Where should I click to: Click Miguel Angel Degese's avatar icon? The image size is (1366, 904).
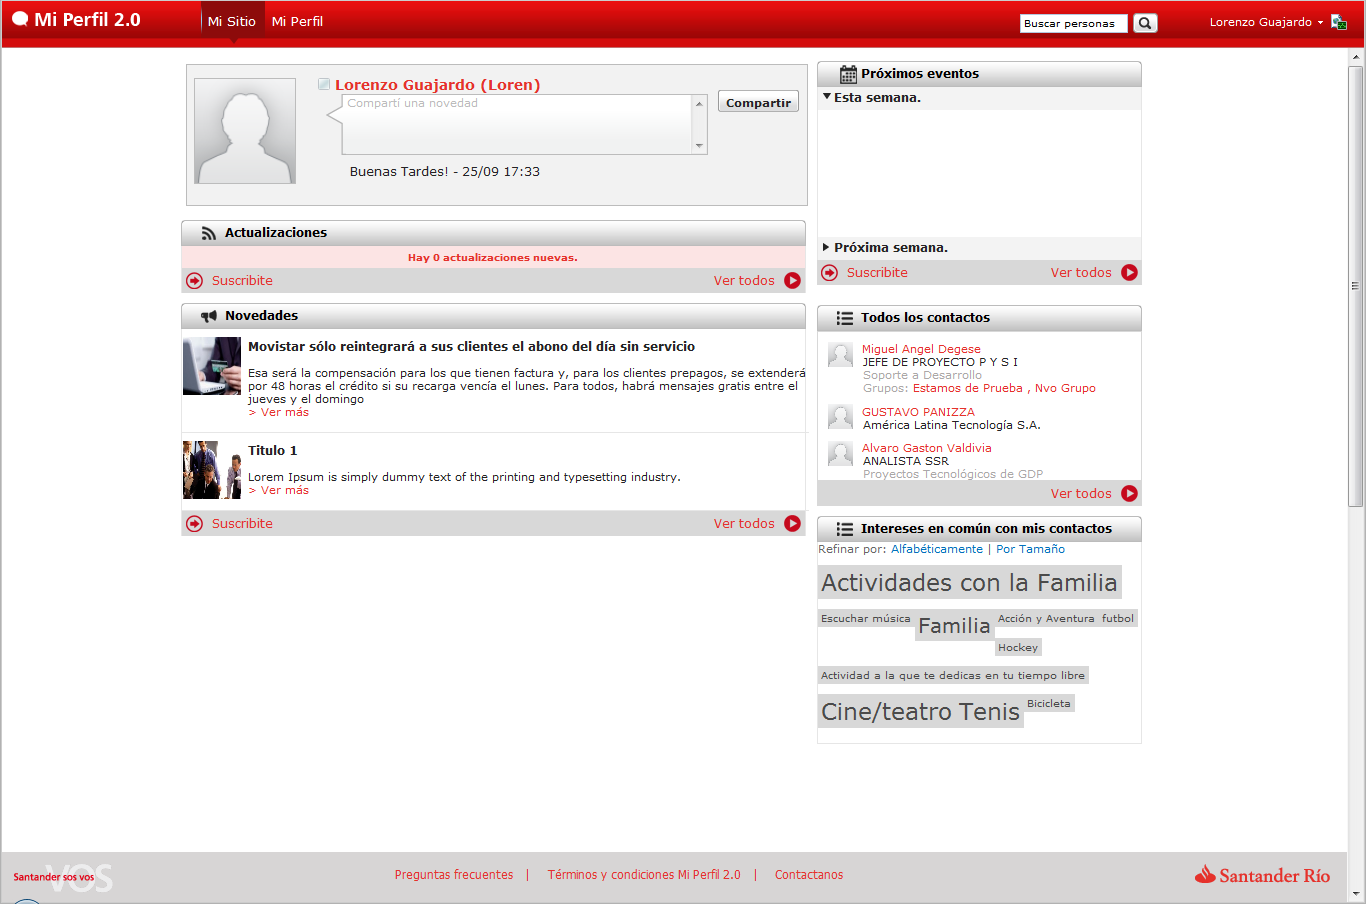841,355
